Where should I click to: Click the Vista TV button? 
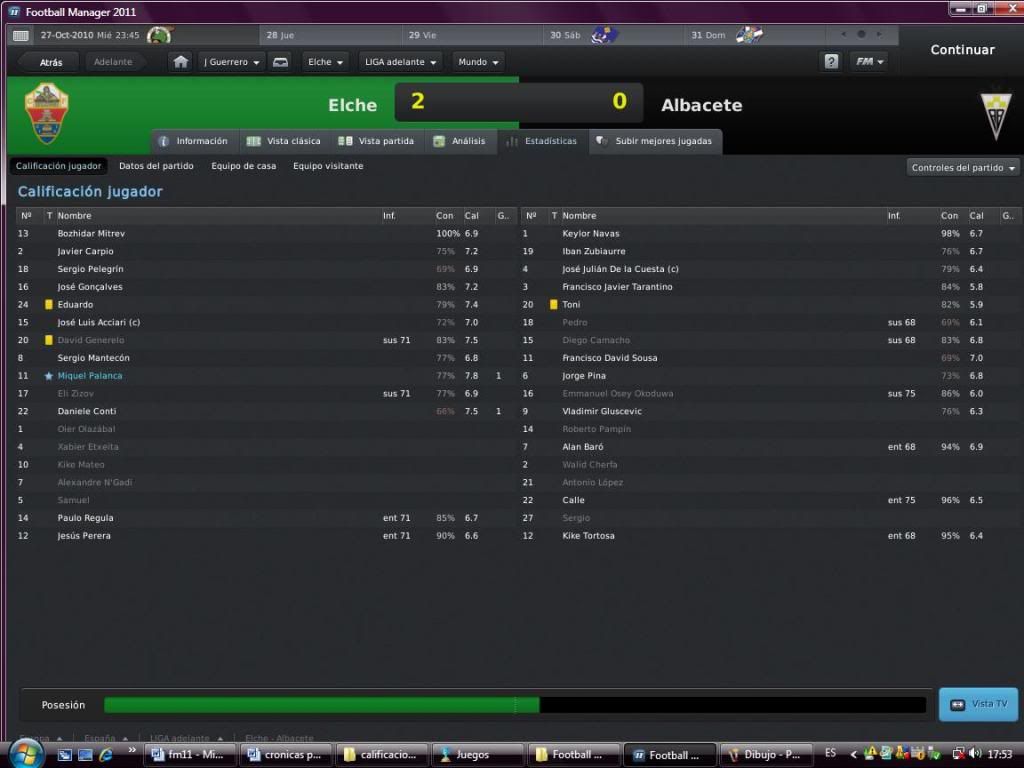[x=978, y=704]
